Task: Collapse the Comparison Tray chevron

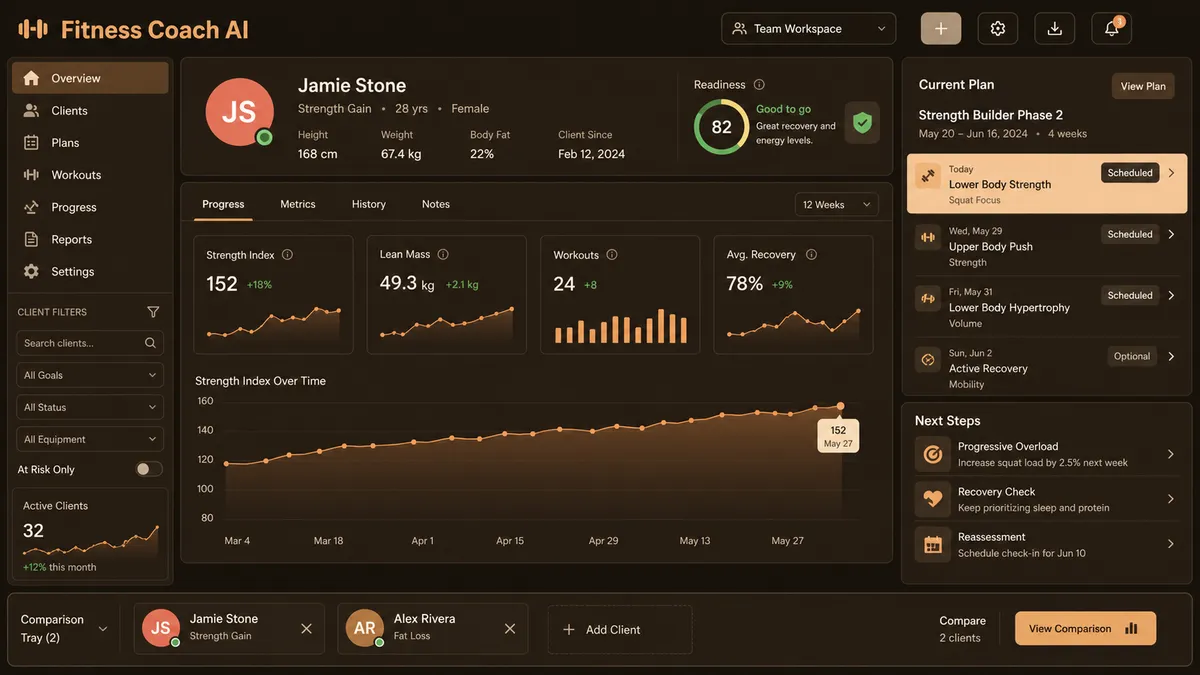Action: [102, 629]
